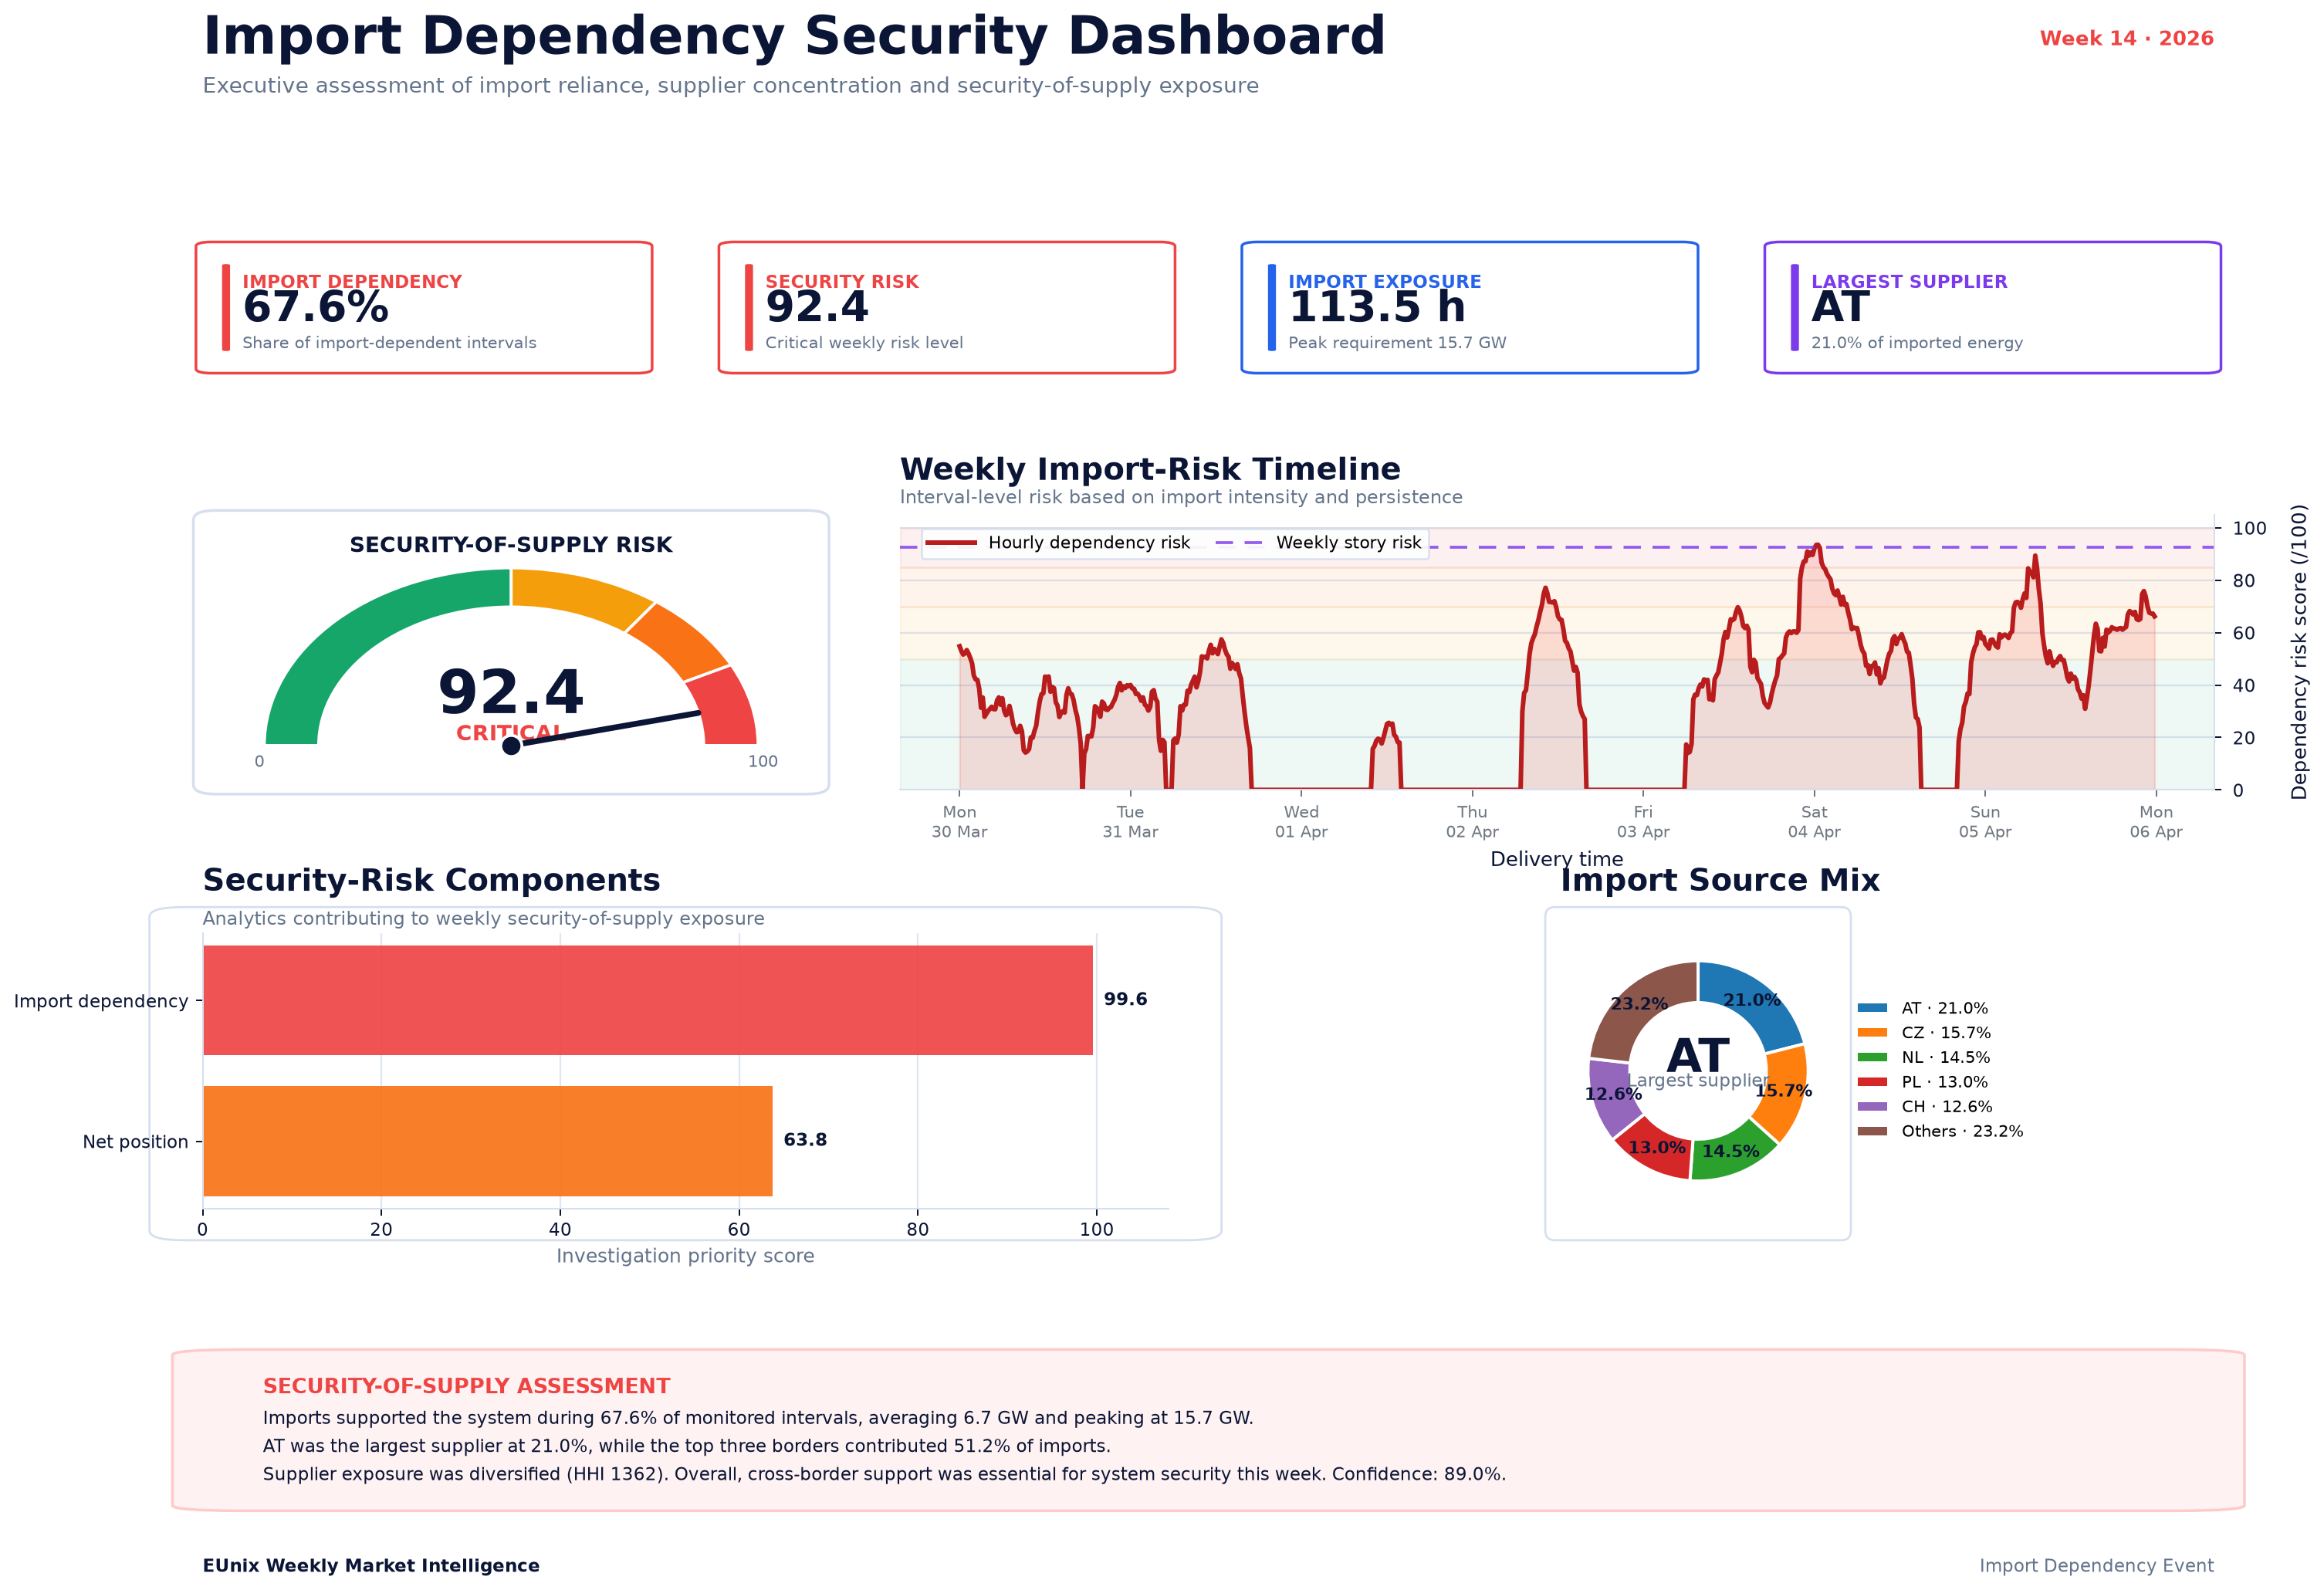
Task: Click the '99.6' bar value label
Action: click(1125, 1000)
